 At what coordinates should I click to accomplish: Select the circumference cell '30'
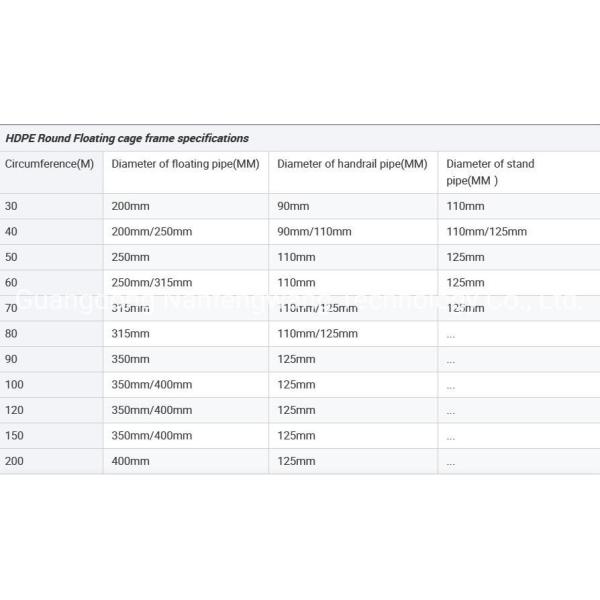click(11, 206)
